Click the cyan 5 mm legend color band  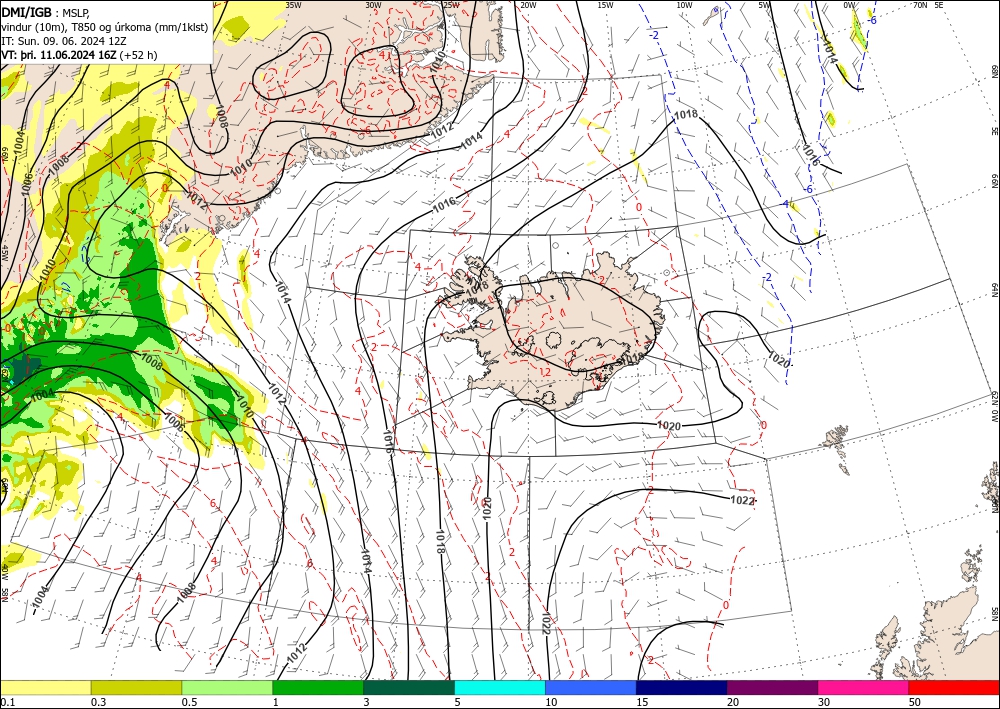500,687
